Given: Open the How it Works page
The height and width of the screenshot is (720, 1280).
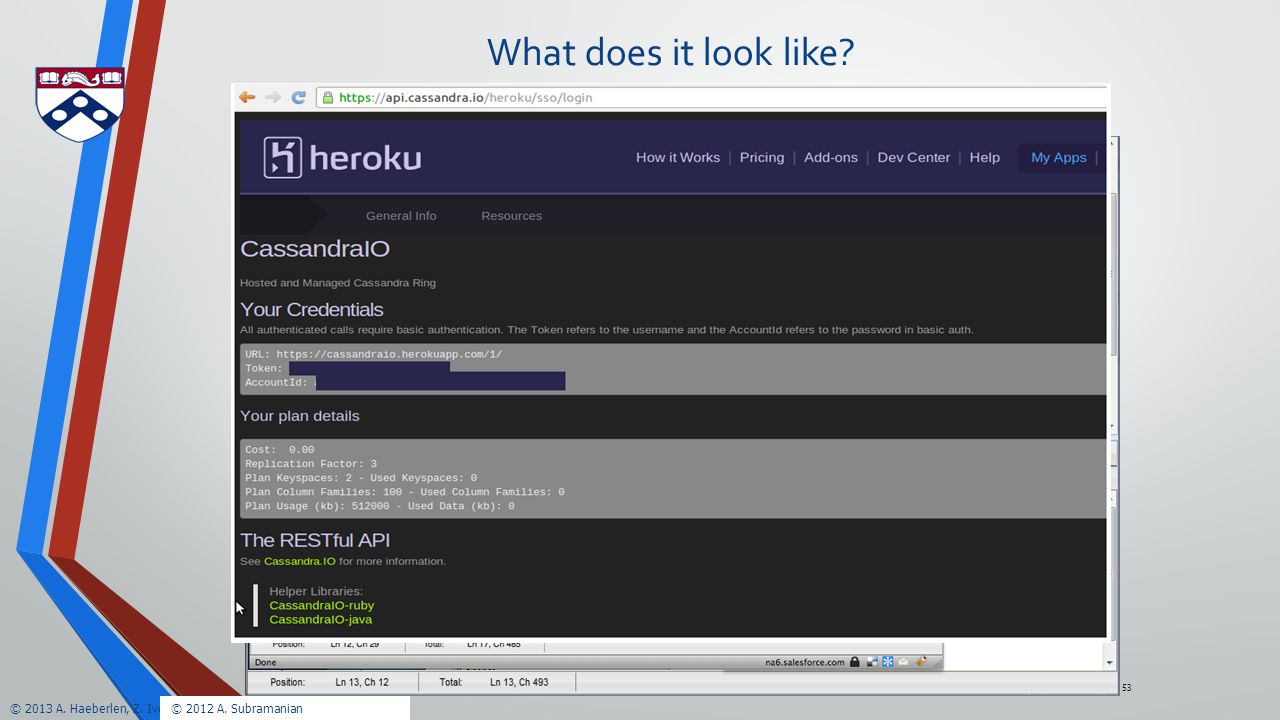Looking at the screenshot, I should [678, 157].
